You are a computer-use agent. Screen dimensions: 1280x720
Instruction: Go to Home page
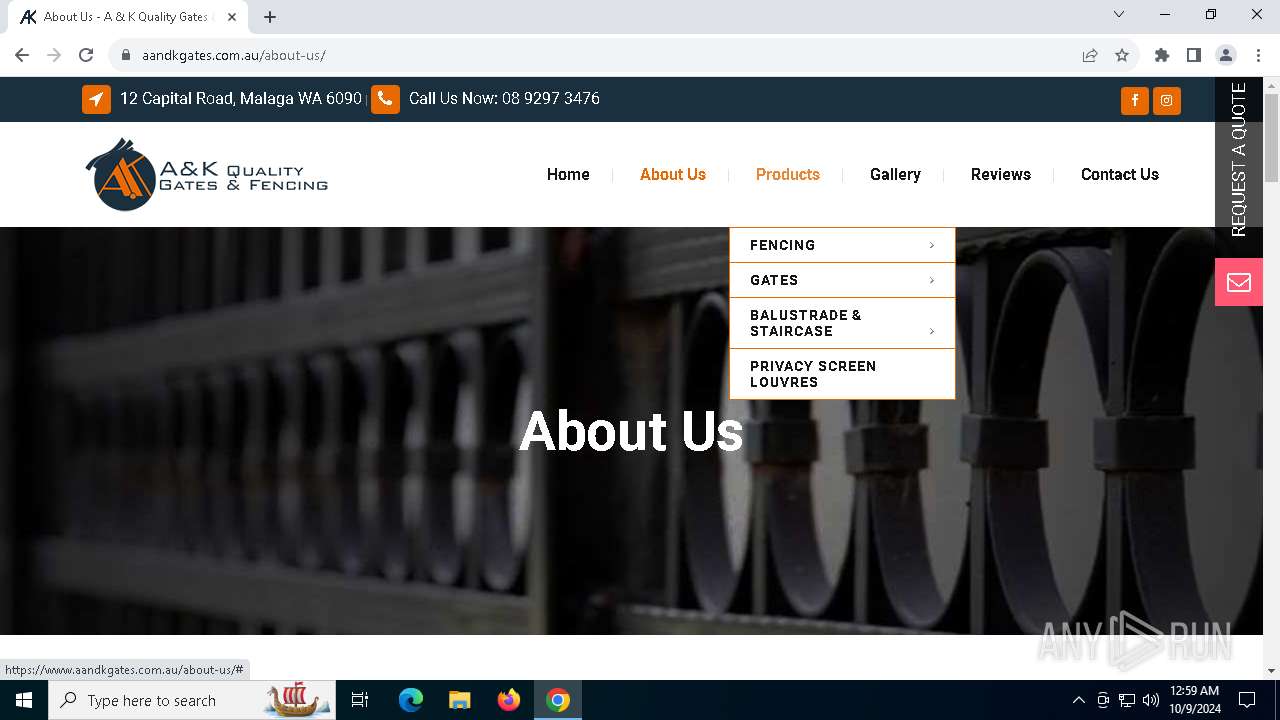568,174
